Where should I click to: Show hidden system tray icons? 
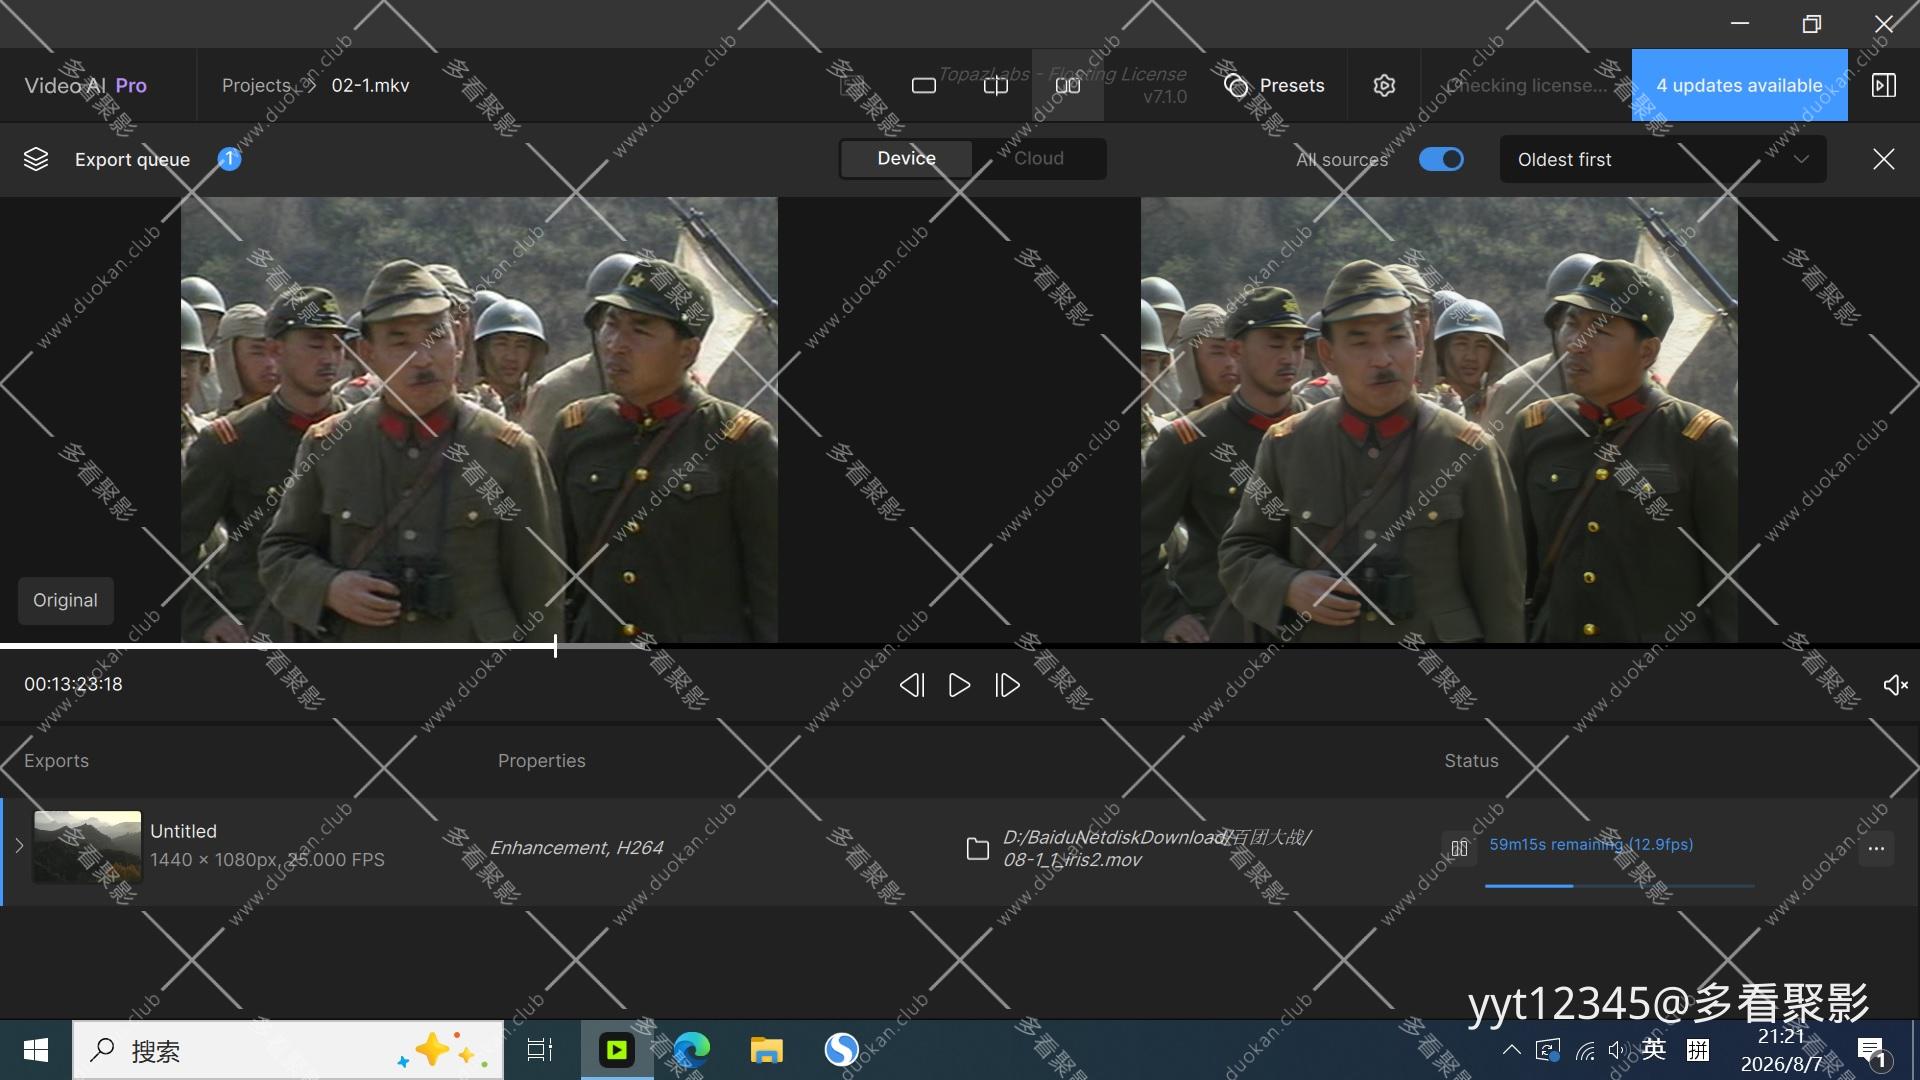tap(1512, 1050)
